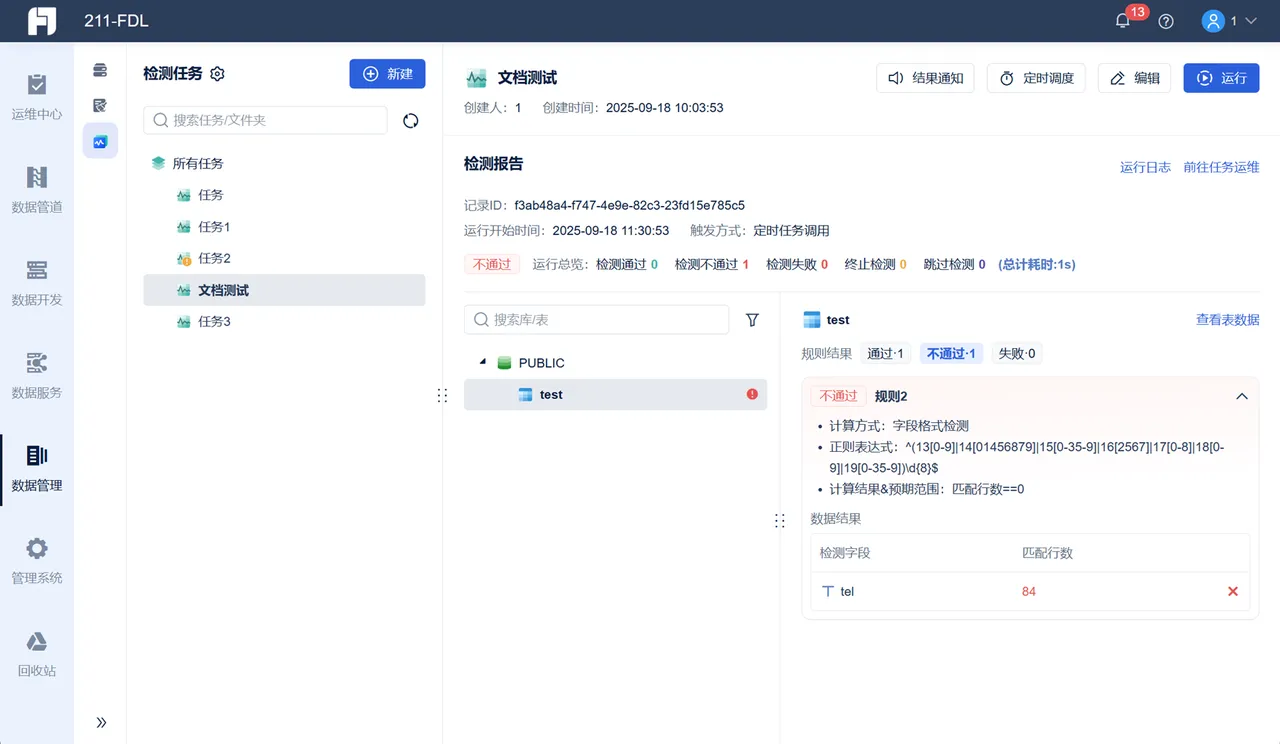1280x744 pixels.
Task: Click the FineDataLink logo icon
Action: 42,21
